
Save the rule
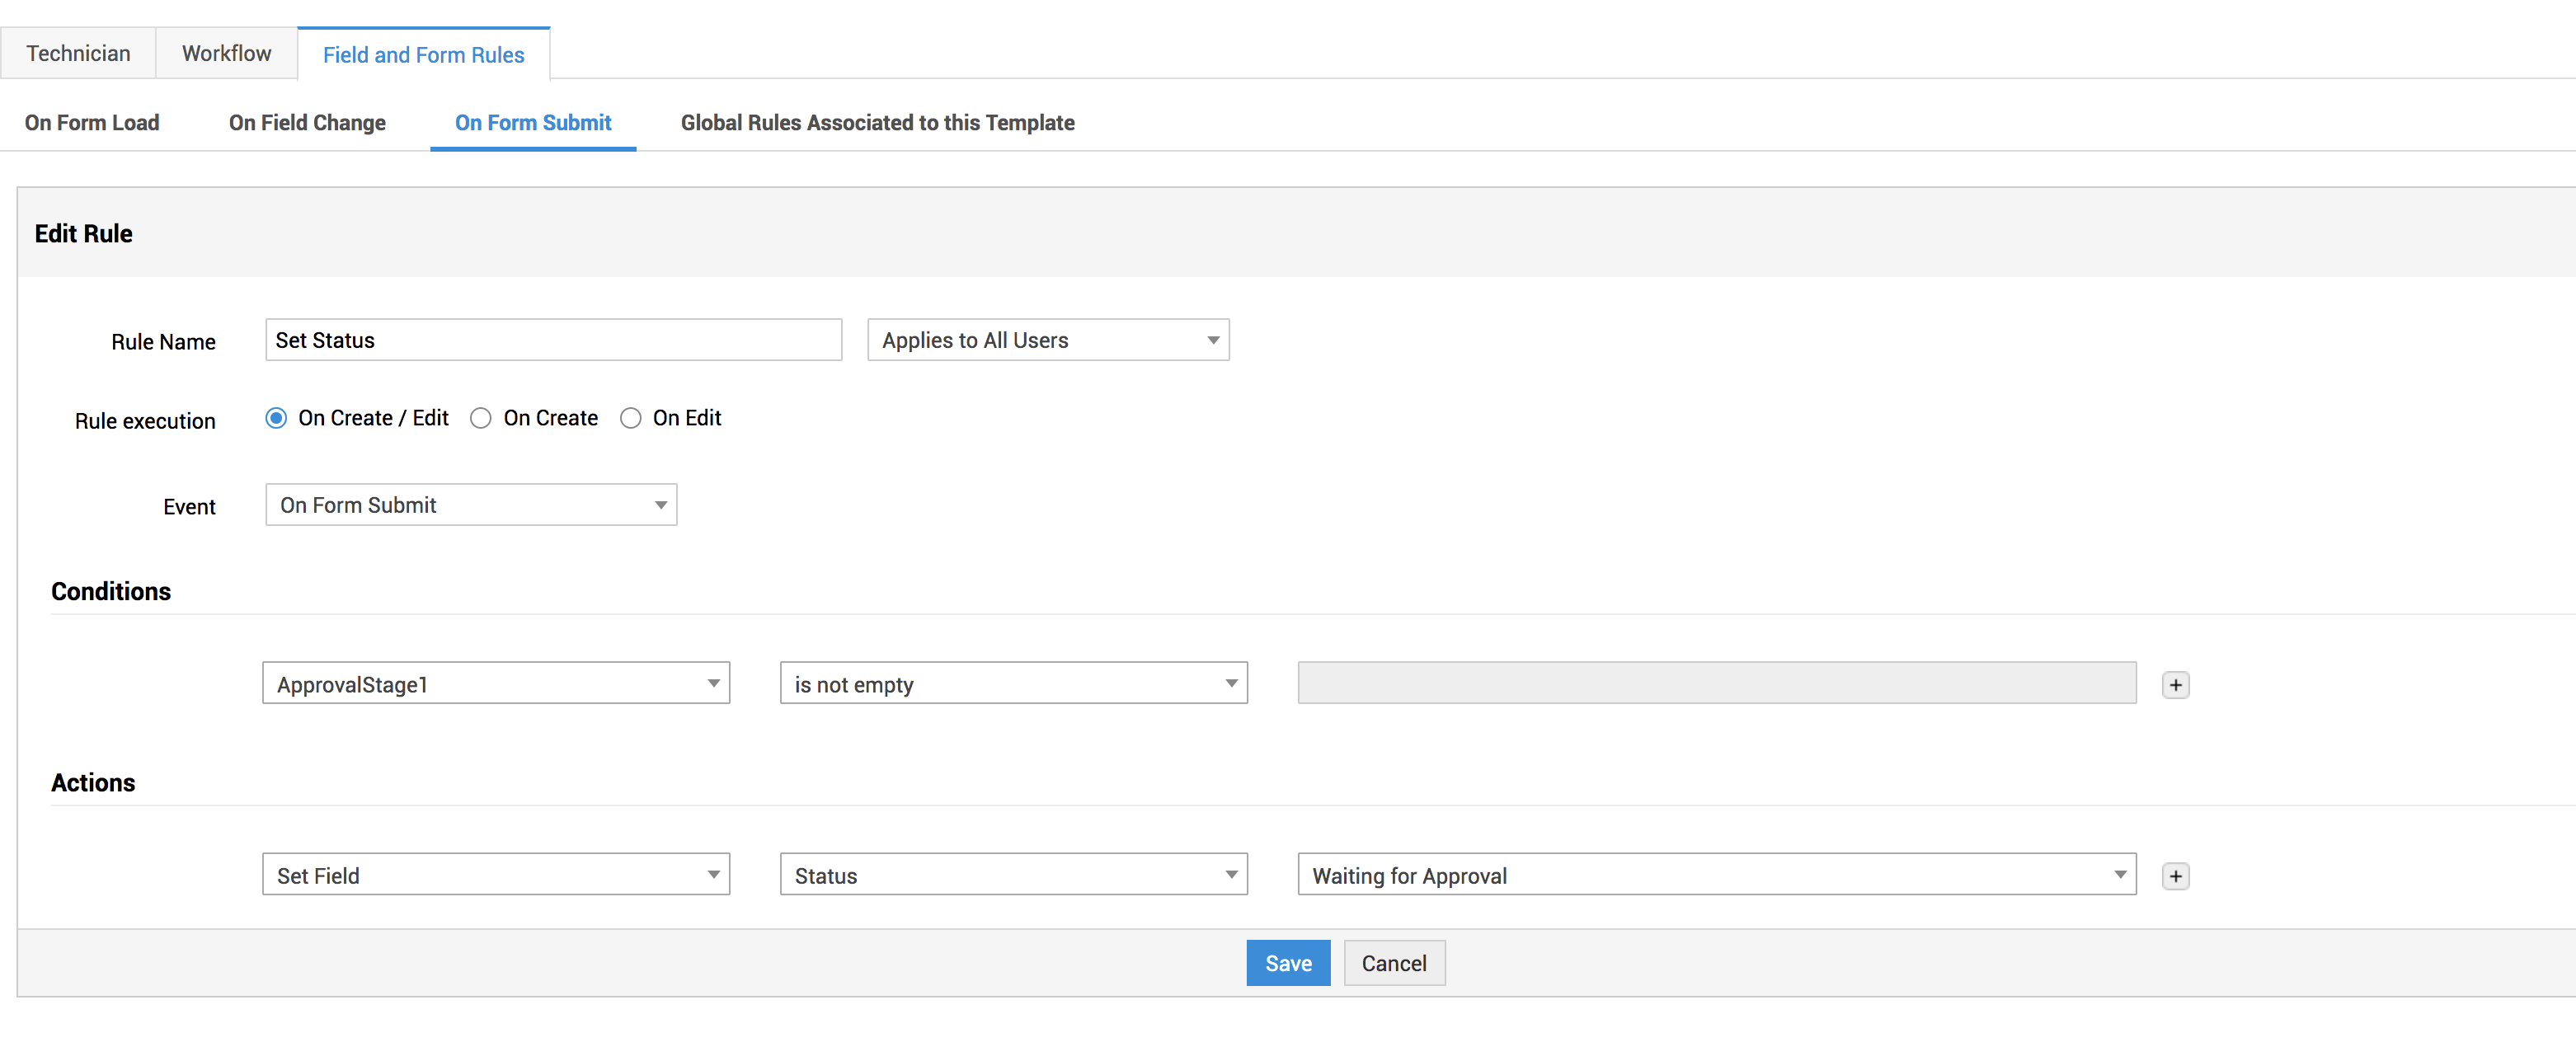coord(1287,963)
